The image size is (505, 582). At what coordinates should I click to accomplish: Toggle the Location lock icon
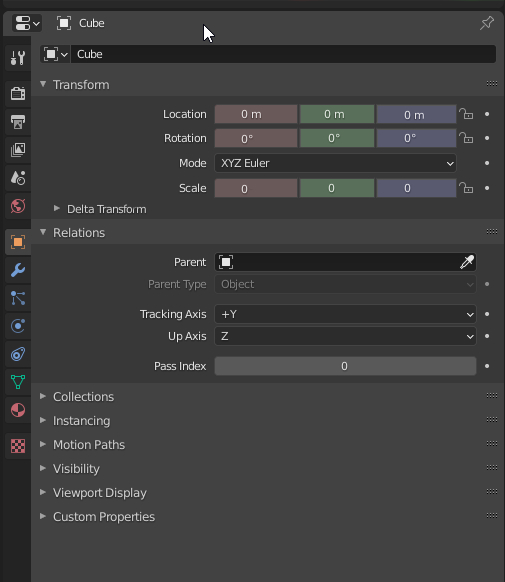(466, 114)
